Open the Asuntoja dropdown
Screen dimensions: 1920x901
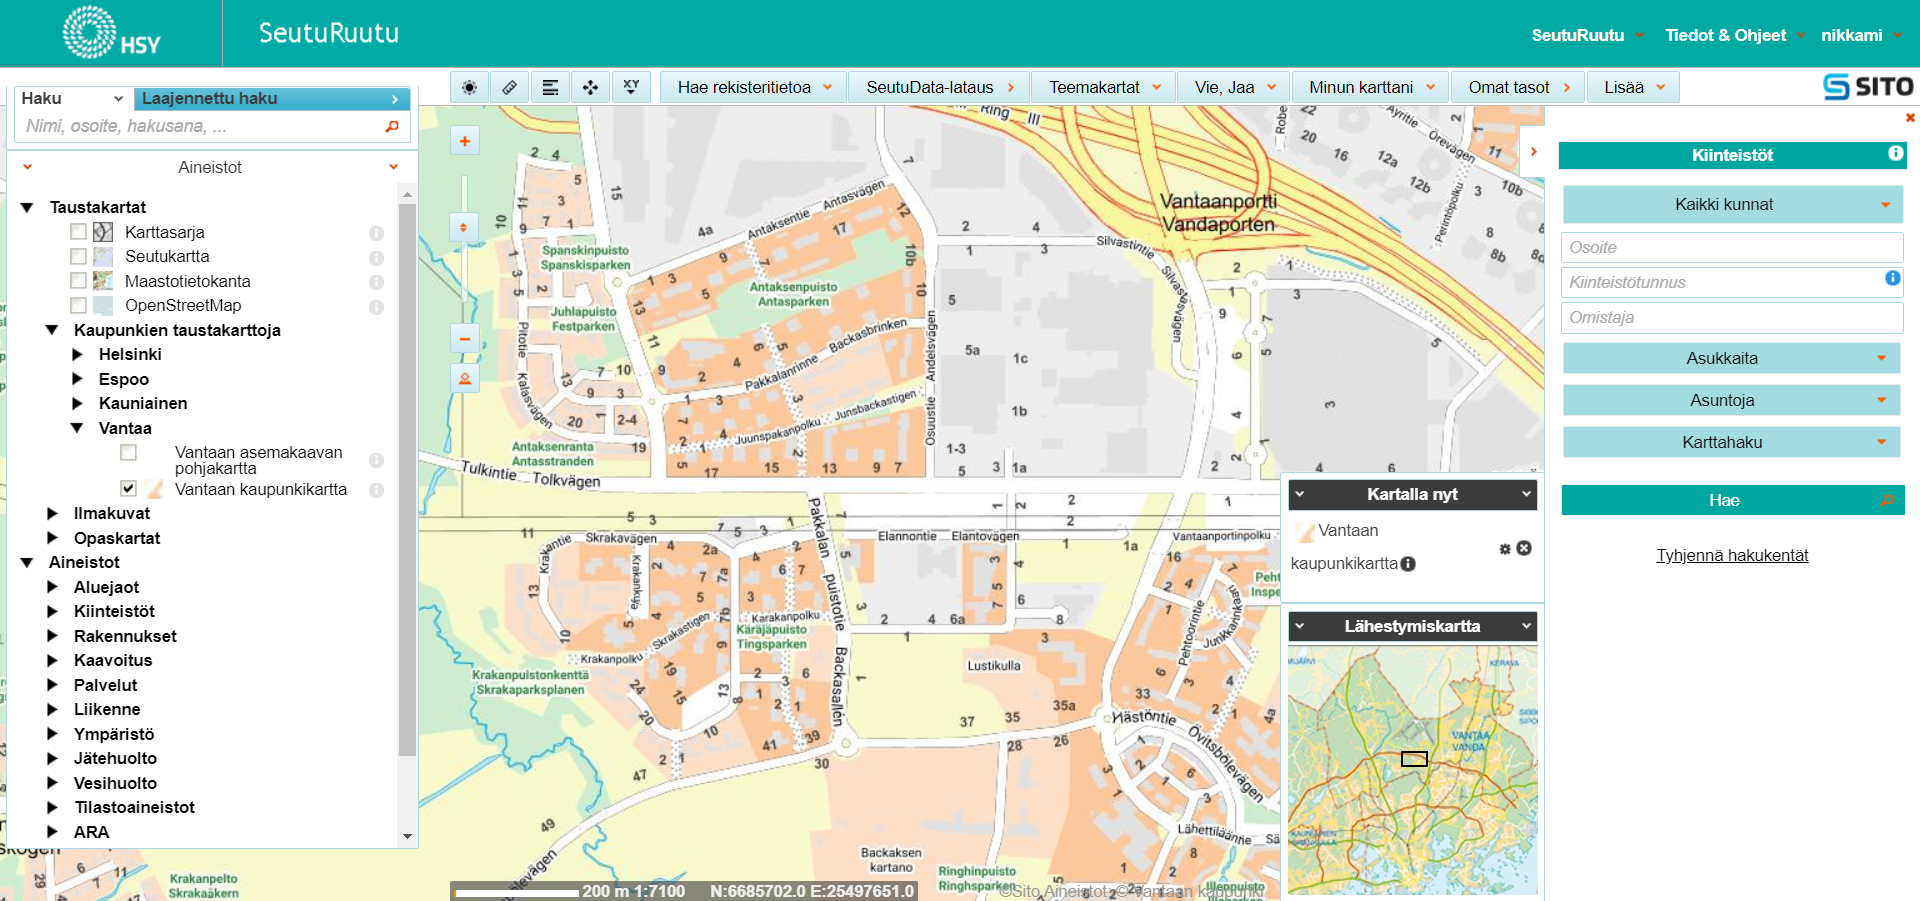[x=1731, y=400]
